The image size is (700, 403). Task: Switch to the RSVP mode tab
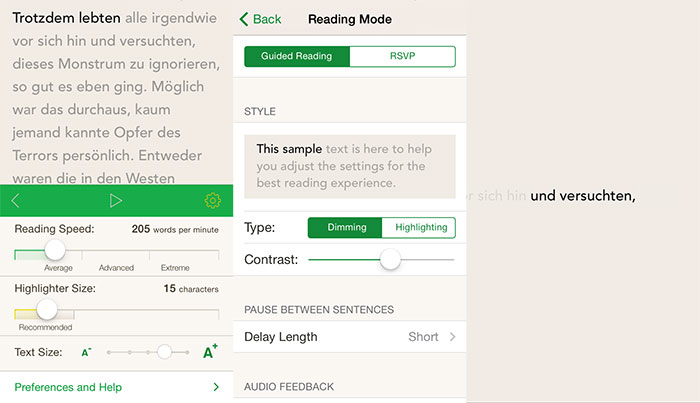tap(403, 56)
